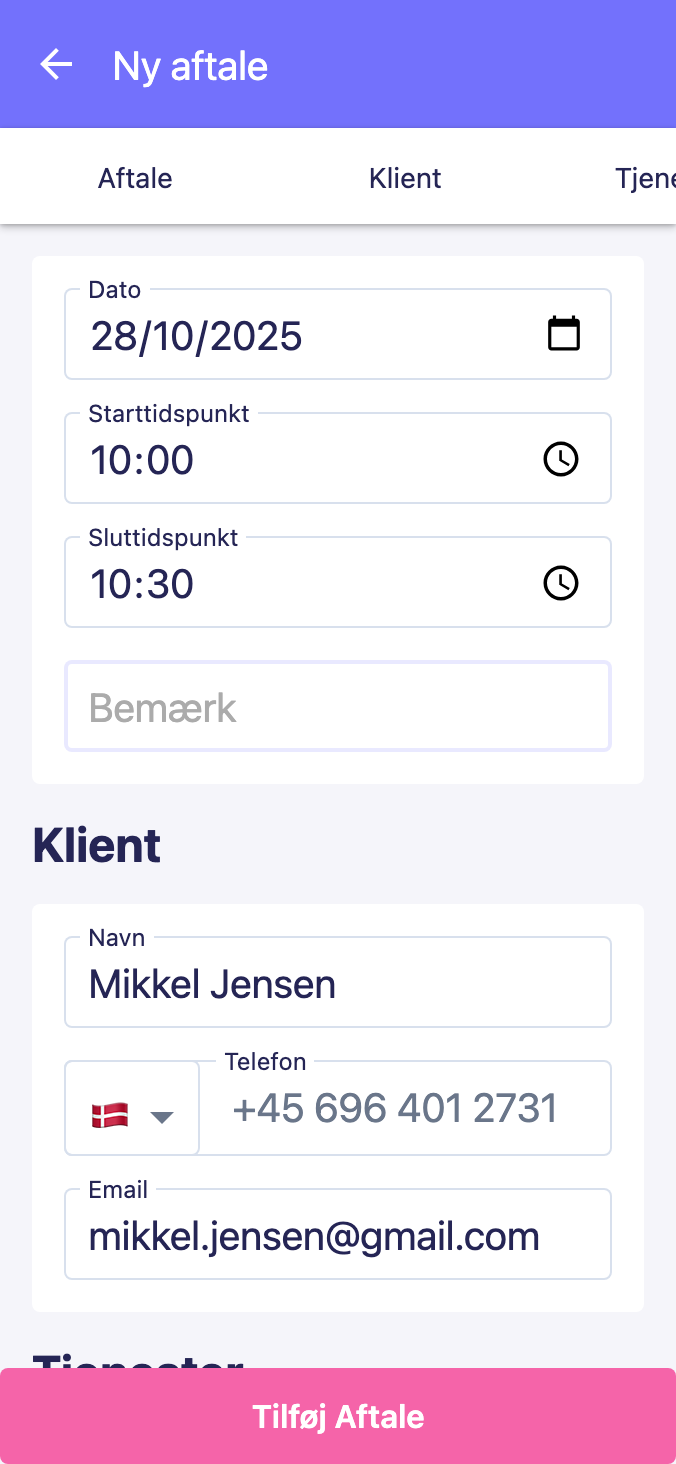Select the Starttidspunkt field showing 10:00
The height and width of the screenshot is (1464, 676).
pyautogui.click(x=300, y=460)
